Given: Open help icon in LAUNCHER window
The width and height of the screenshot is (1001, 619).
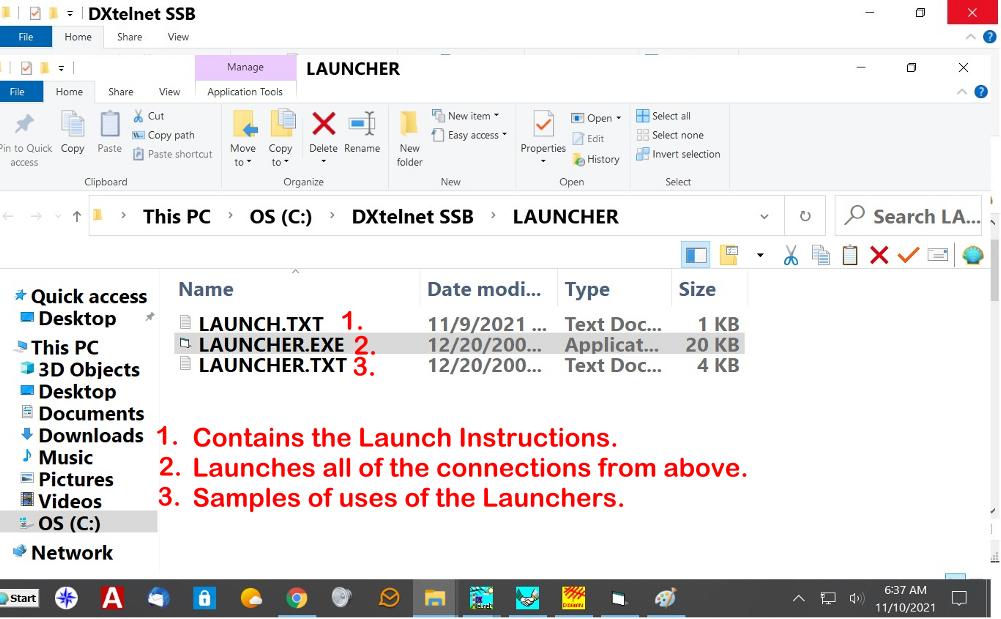Looking at the screenshot, I should click(x=981, y=92).
